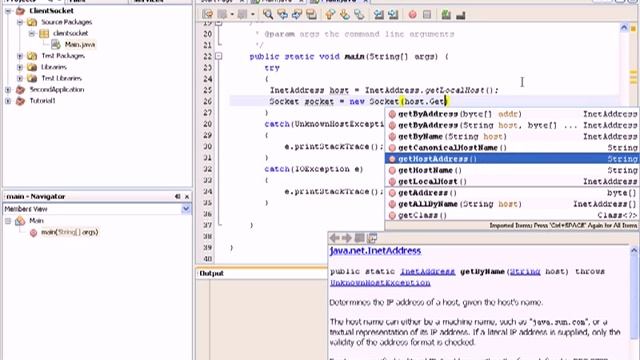This screenshot has height=360, width=640.
Task: Select ClientSocket project name
Action: tap(51, 11)
